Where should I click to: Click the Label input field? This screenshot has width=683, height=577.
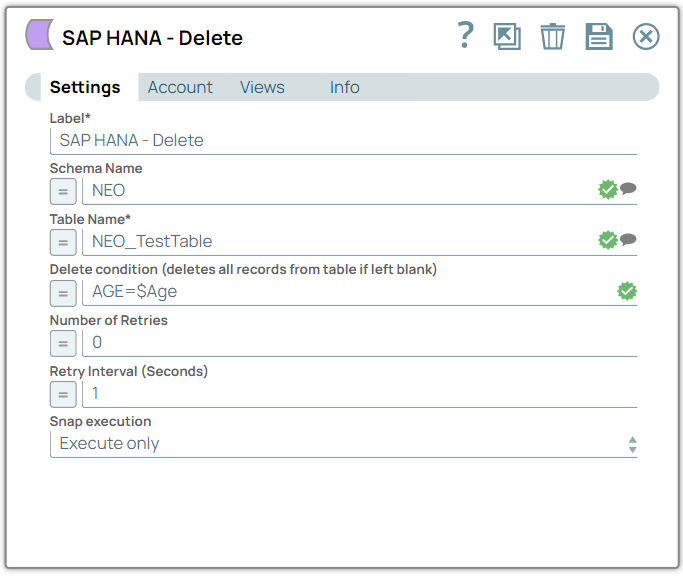pyautogui.click(x=344, y=141)
